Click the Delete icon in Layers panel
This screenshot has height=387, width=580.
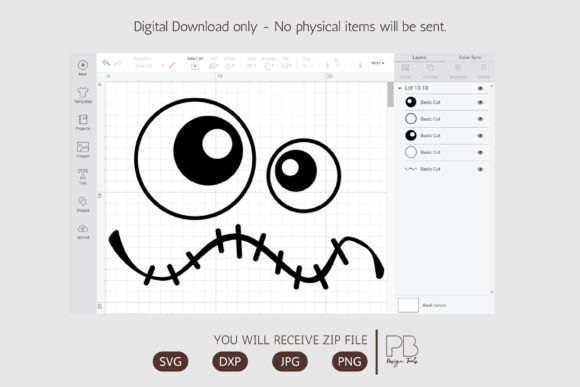[x=483, y=68]
